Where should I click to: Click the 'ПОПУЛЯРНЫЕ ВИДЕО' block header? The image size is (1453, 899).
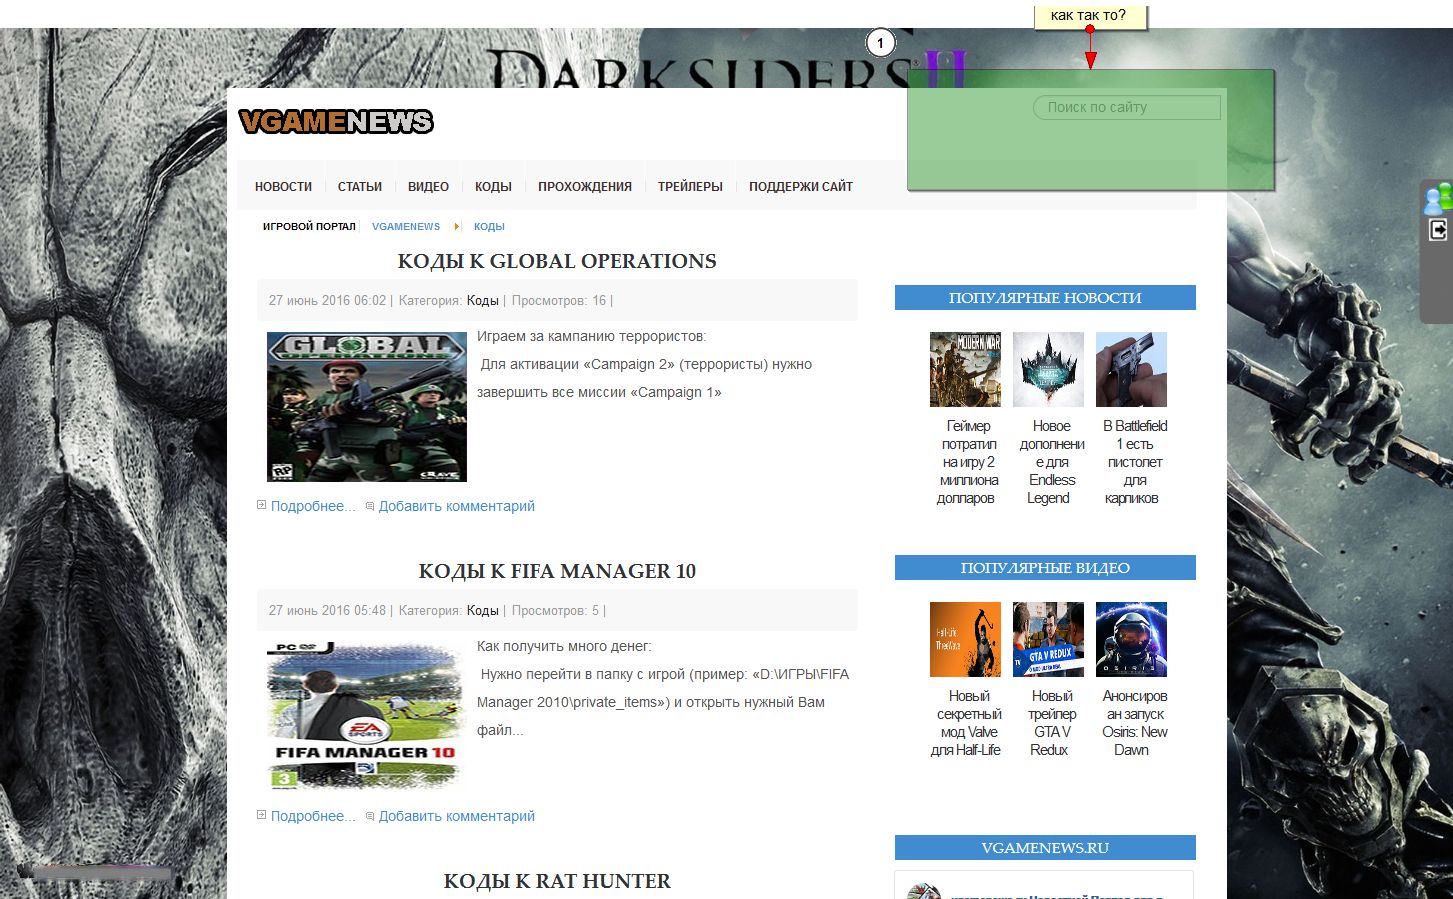pyautogui.click(x=1045, y=568)
